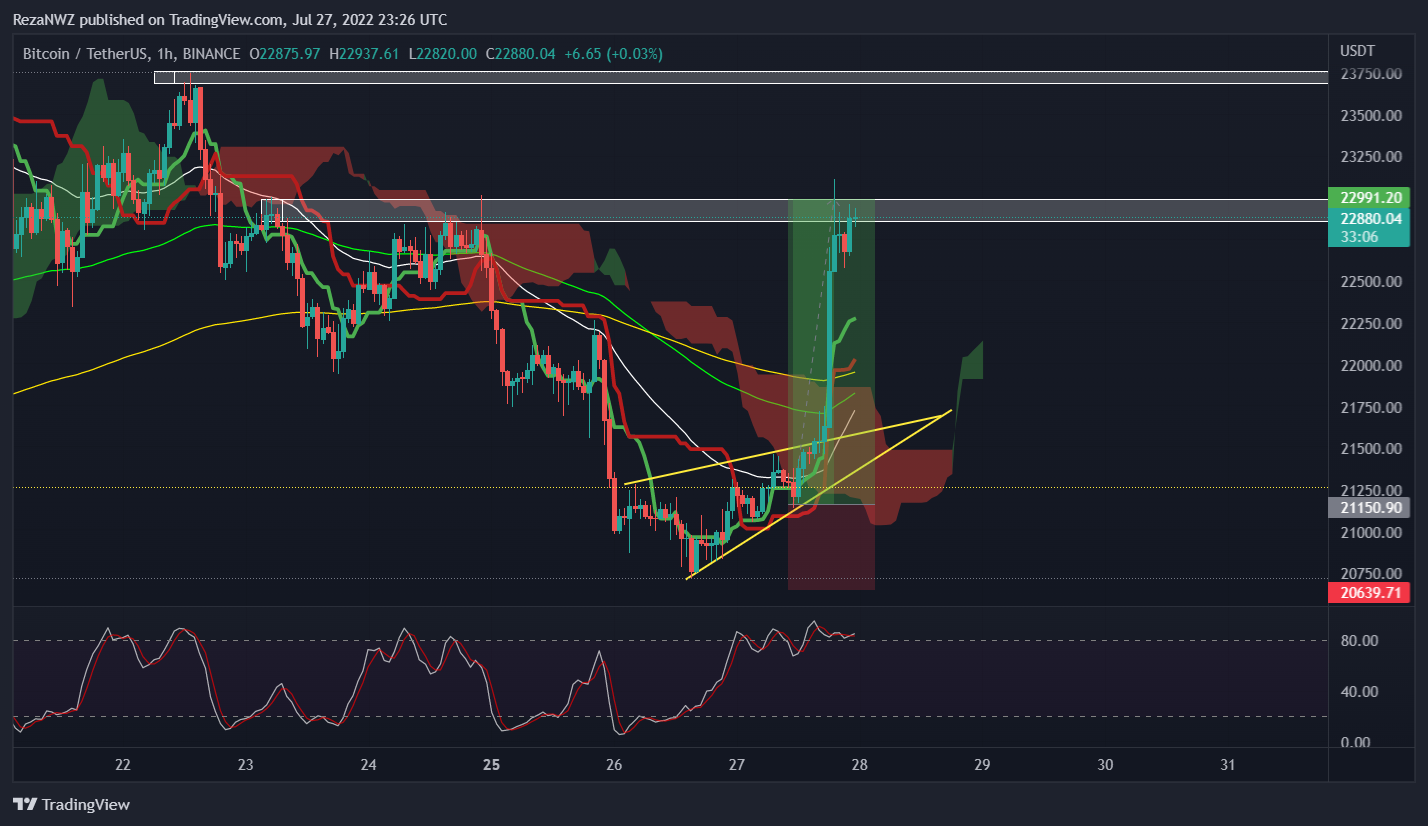Click the published-by header text with RezaNWZ
Image resolution: width=1428 pixels, height=826 pixels.
(230, 20)
